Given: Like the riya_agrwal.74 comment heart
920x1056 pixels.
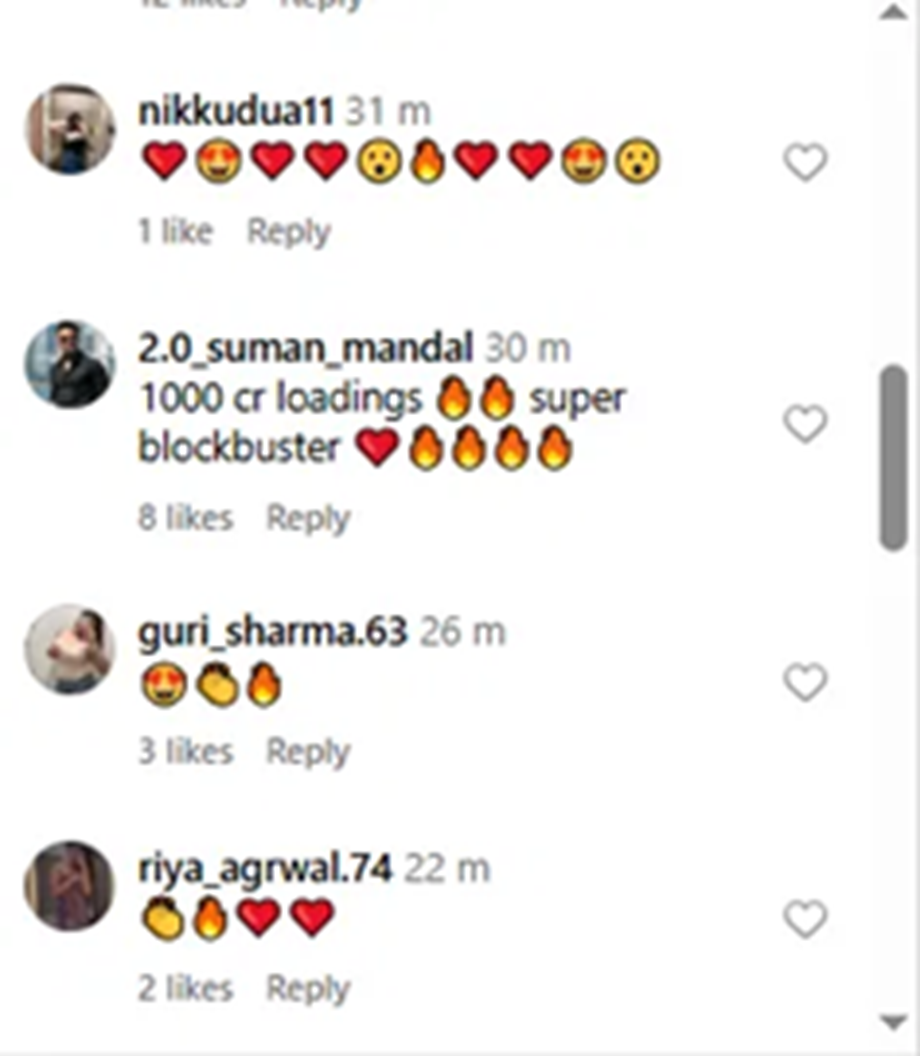Looking at the screenshot, I should 805,920.
